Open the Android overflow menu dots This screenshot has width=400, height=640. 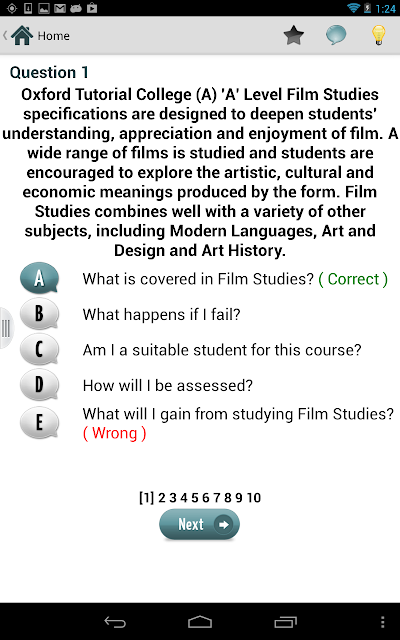(x=382, y=622)
